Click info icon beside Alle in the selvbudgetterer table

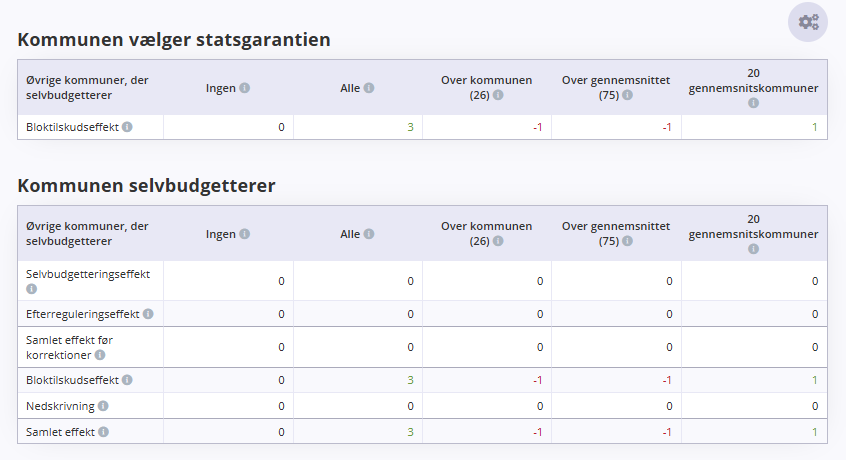click(x=369, y=234)
